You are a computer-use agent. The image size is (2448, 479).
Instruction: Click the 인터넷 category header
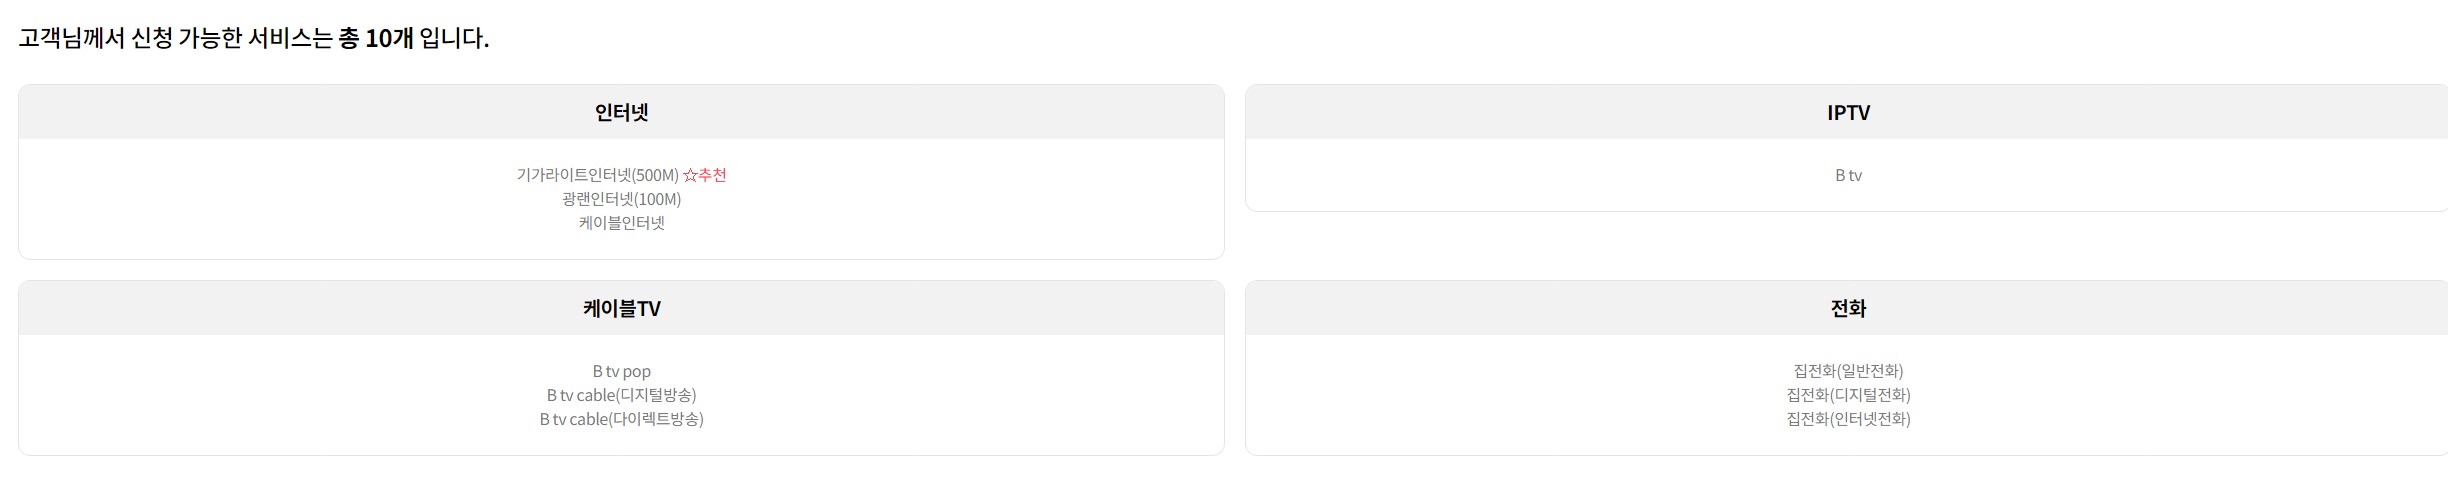pyautogui.click(x=621, y=112)
